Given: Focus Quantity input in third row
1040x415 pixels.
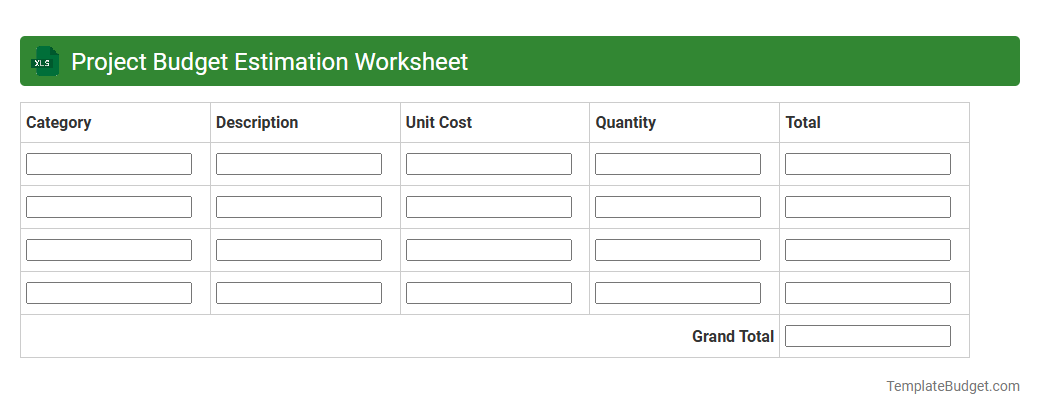Looking at the screenshot, I should 678,250.
